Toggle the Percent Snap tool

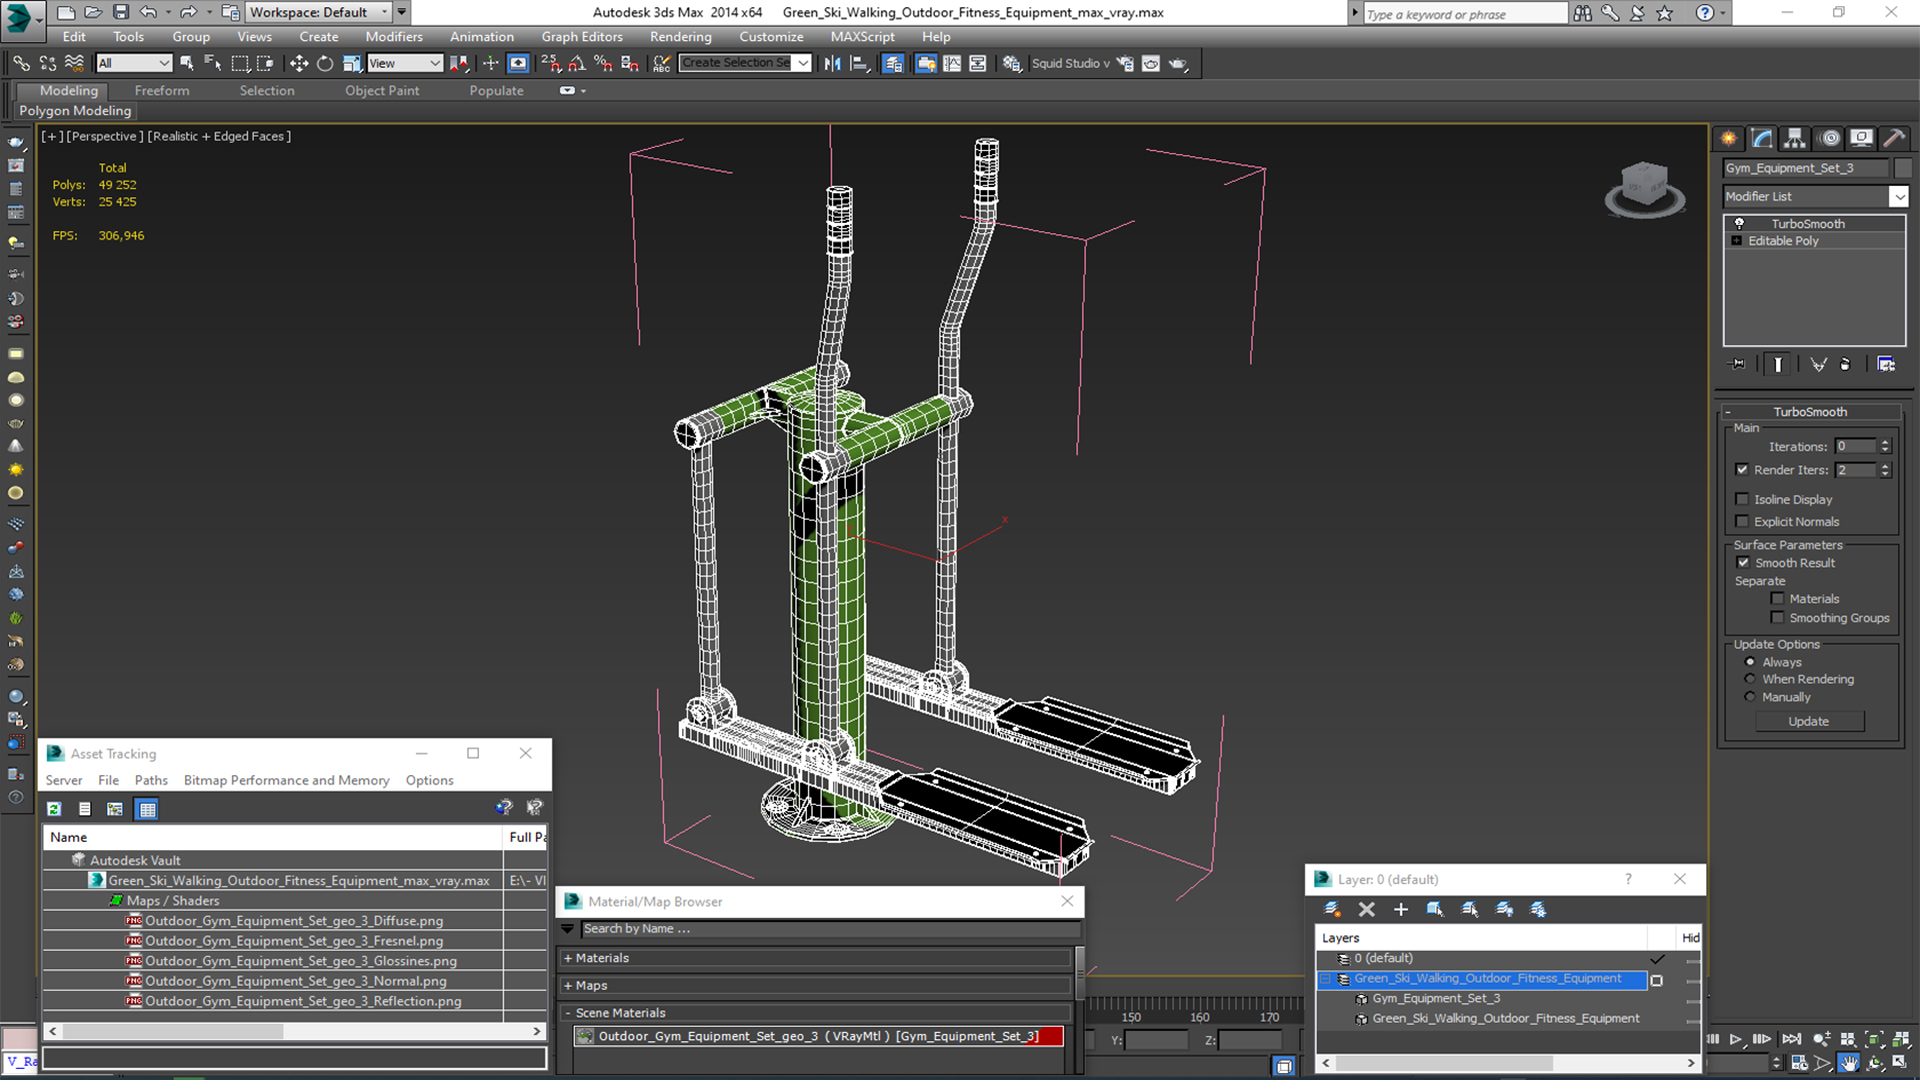[x=603, y=63]
